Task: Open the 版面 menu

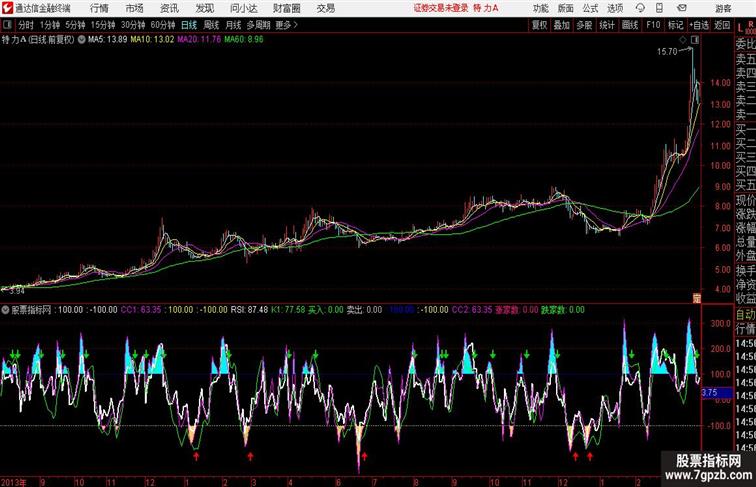Action: click(566, 8)
